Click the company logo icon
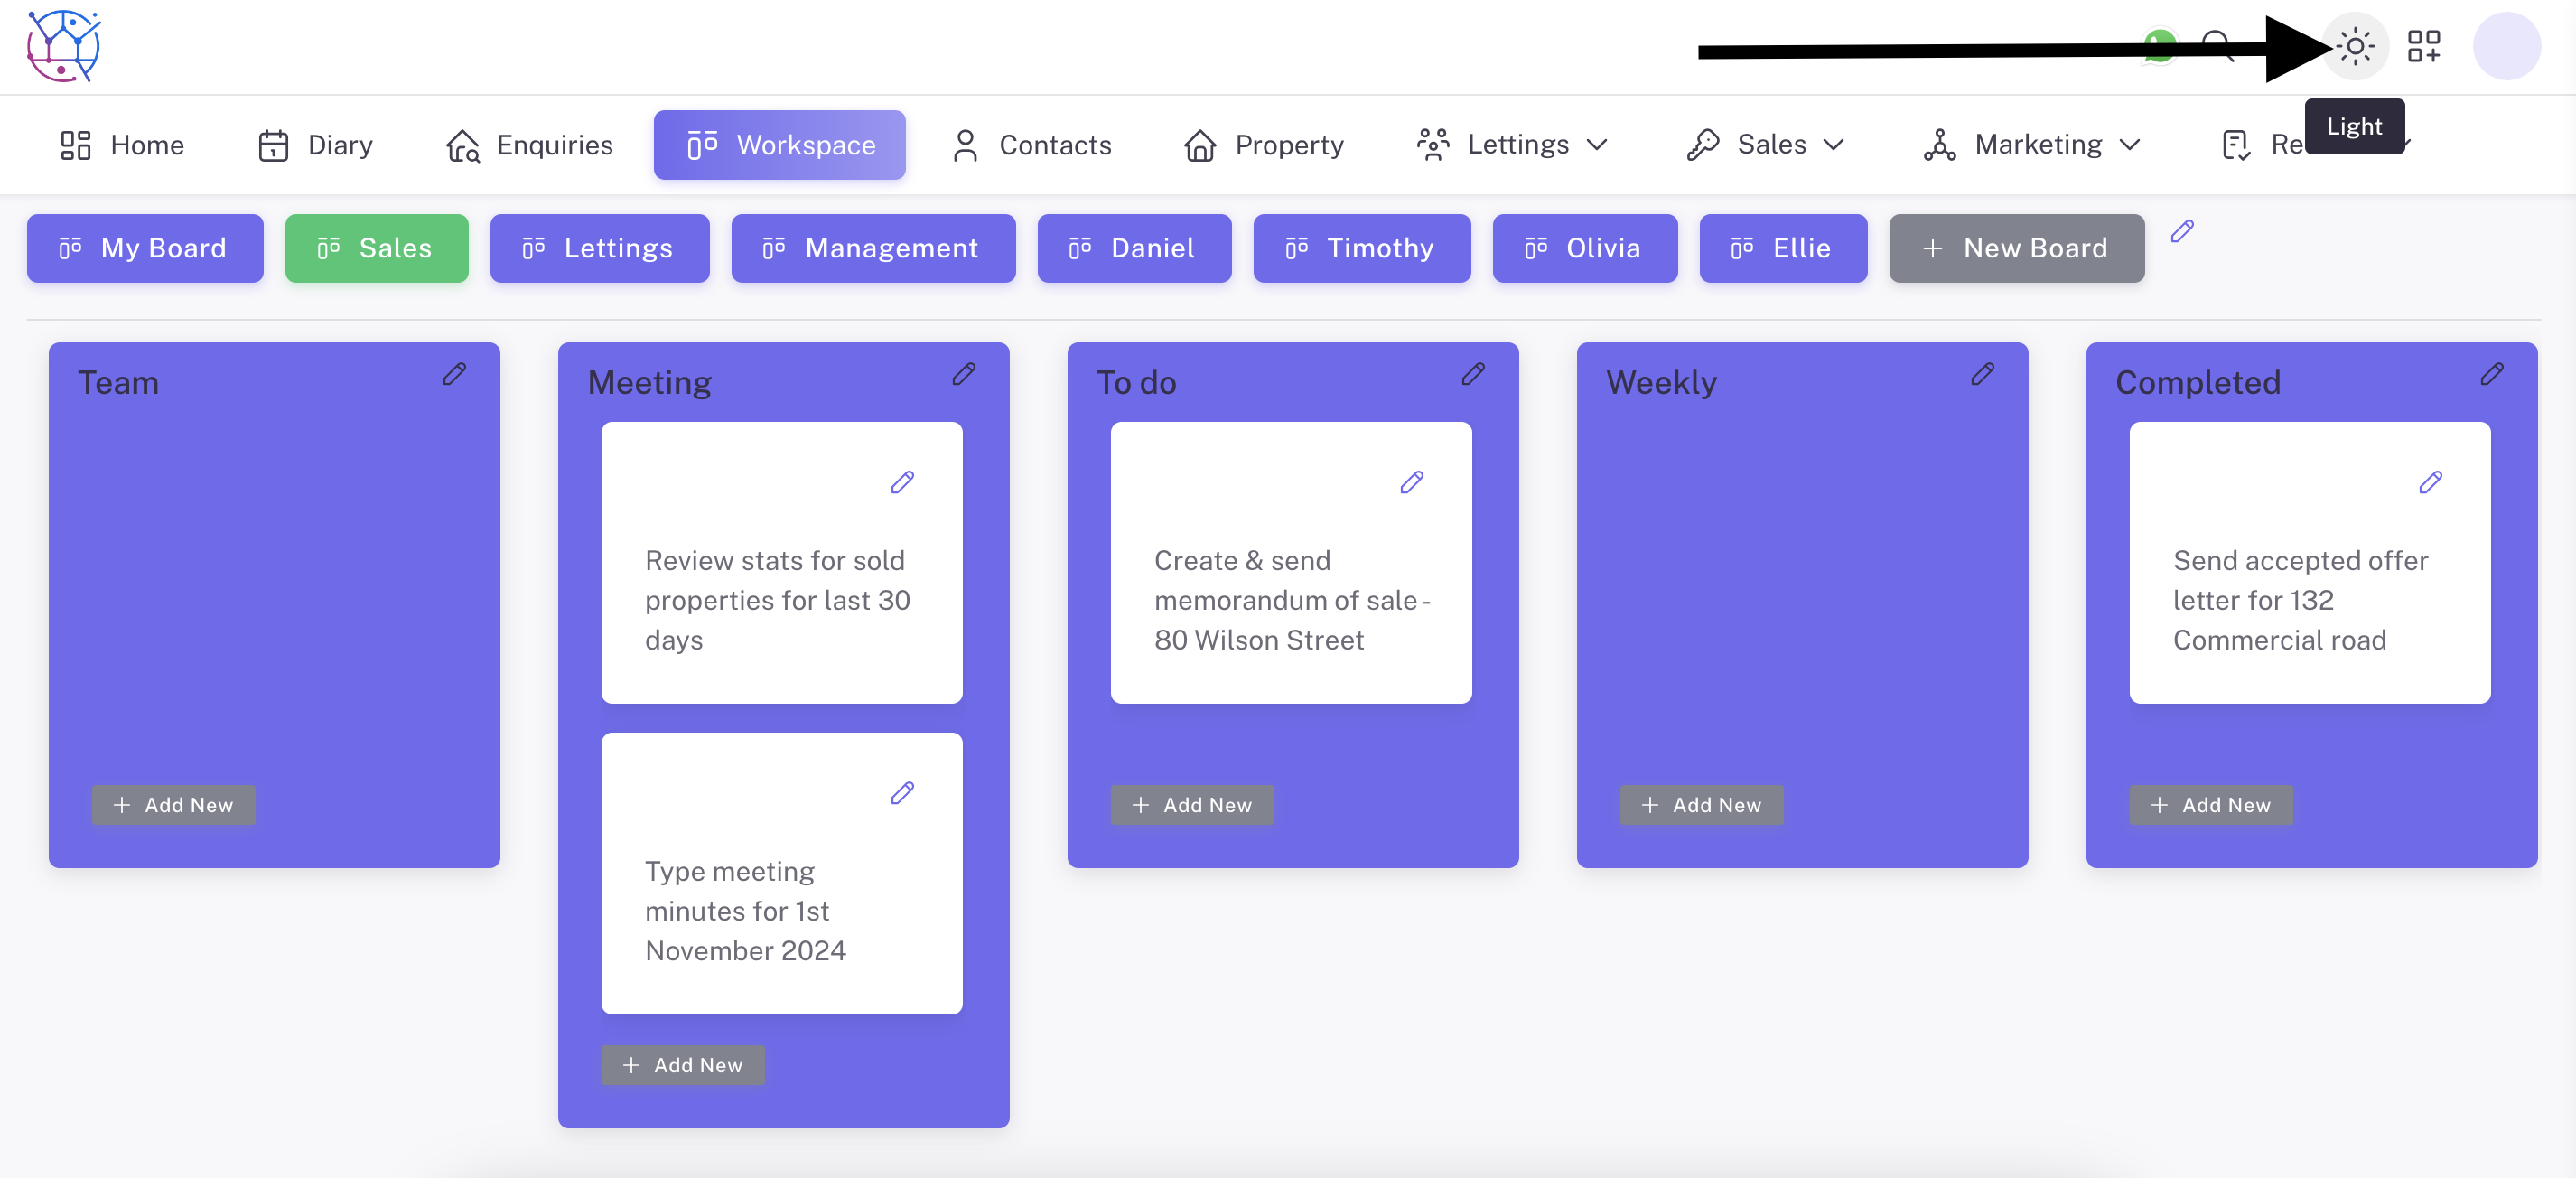The width and height of the screenshot is (2576, 1178). click(x=63, y=46)
